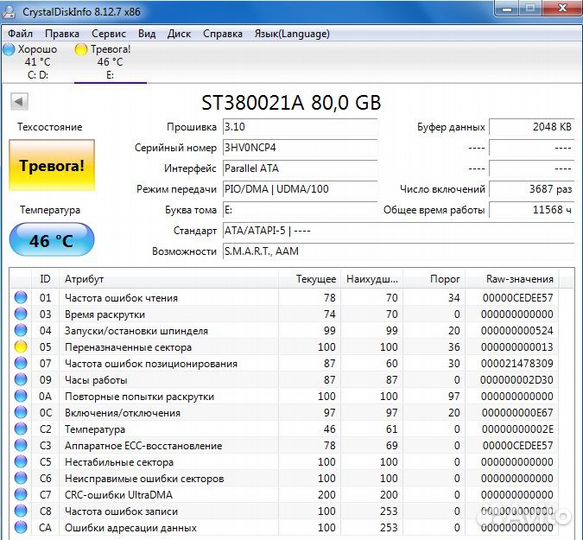Click the transfer mode field PIO/DMA | UDMA/100
The image size is (583, 540).
[x=300, y=189]
